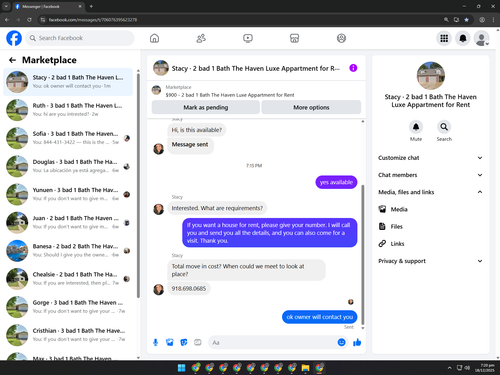Click the "ok owner will contact you" bubble
This screenshot has width=500, height=375.
(320, 317)
